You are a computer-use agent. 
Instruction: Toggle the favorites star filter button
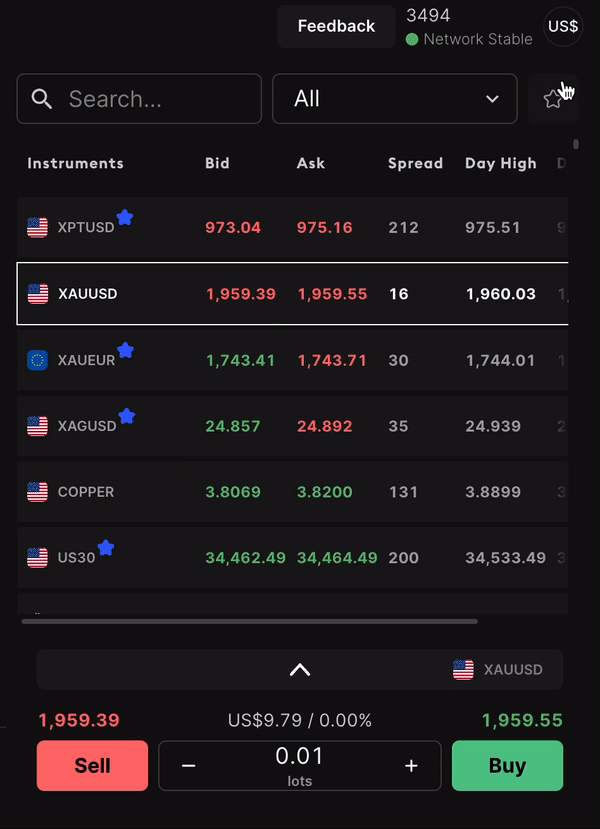[x=552, y=99]
